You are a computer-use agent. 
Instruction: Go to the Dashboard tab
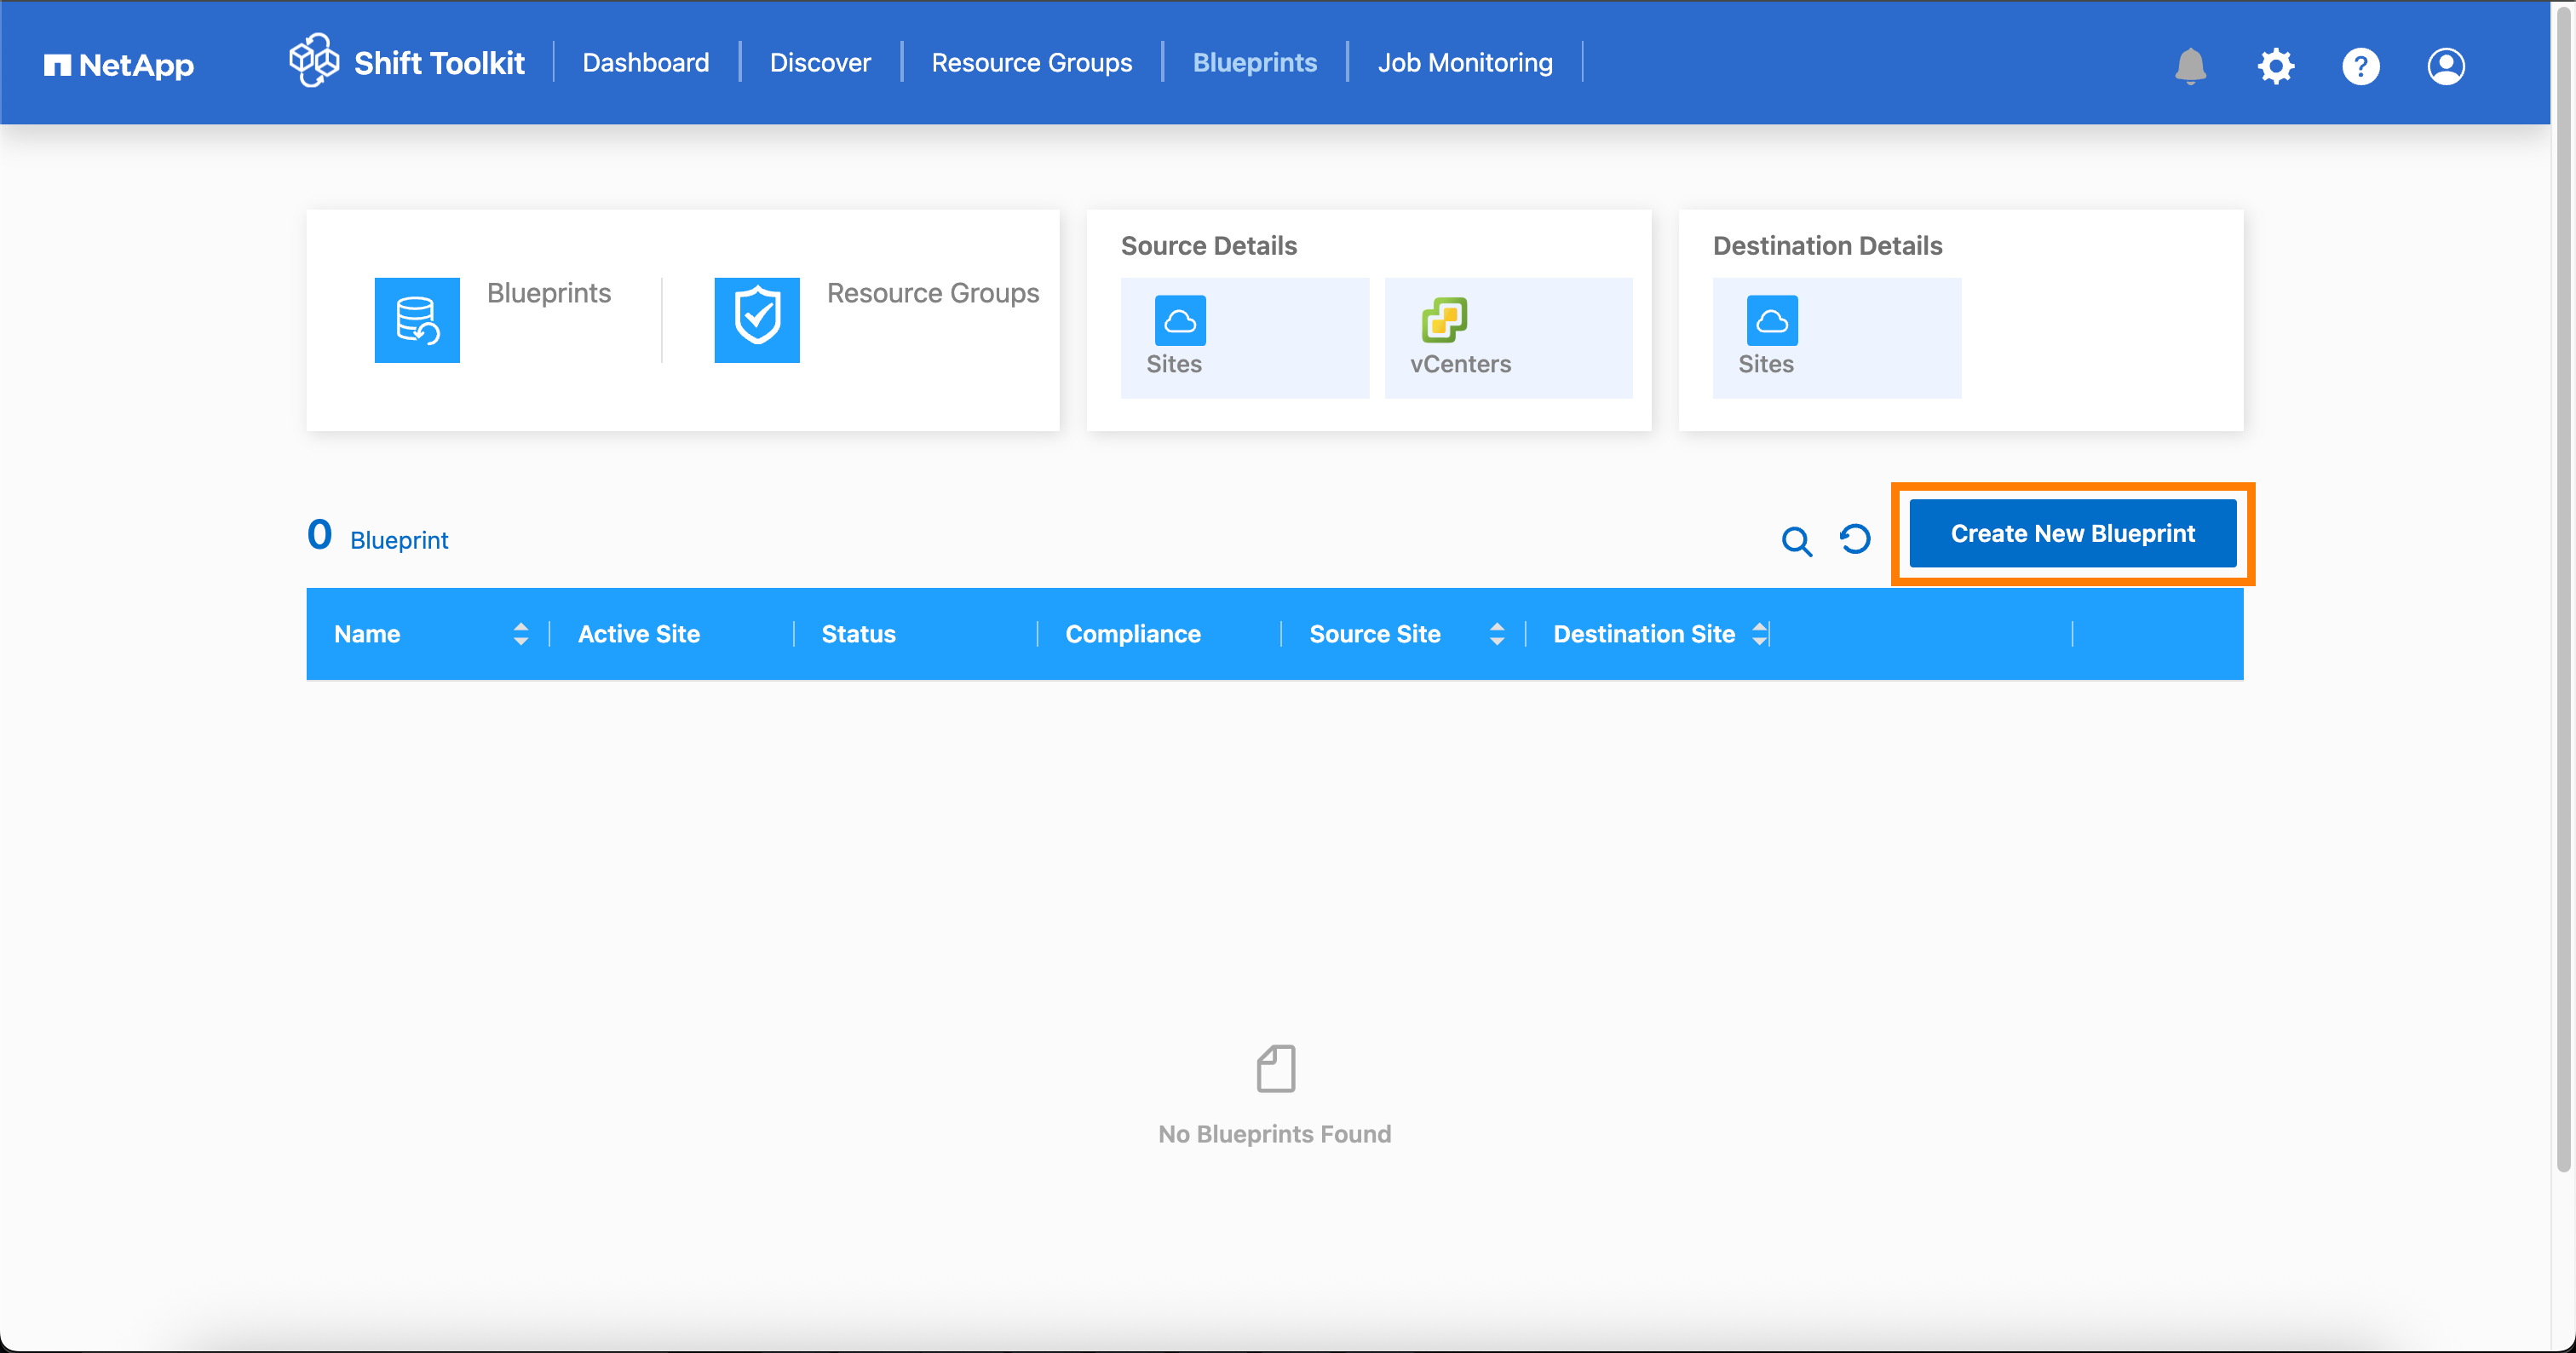[x=646, y=63]
